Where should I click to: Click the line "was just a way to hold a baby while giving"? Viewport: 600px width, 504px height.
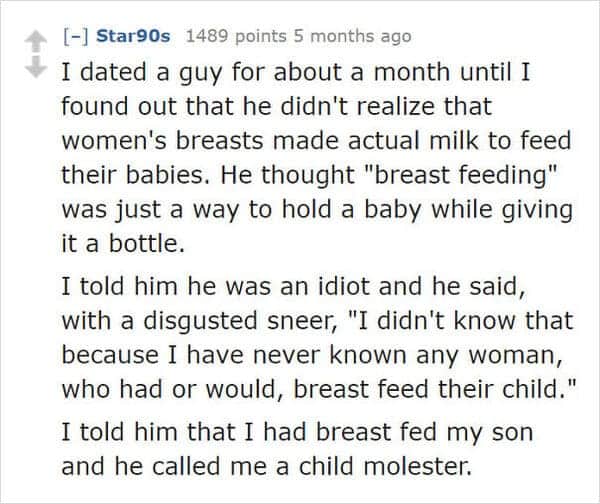pos(317,209)
